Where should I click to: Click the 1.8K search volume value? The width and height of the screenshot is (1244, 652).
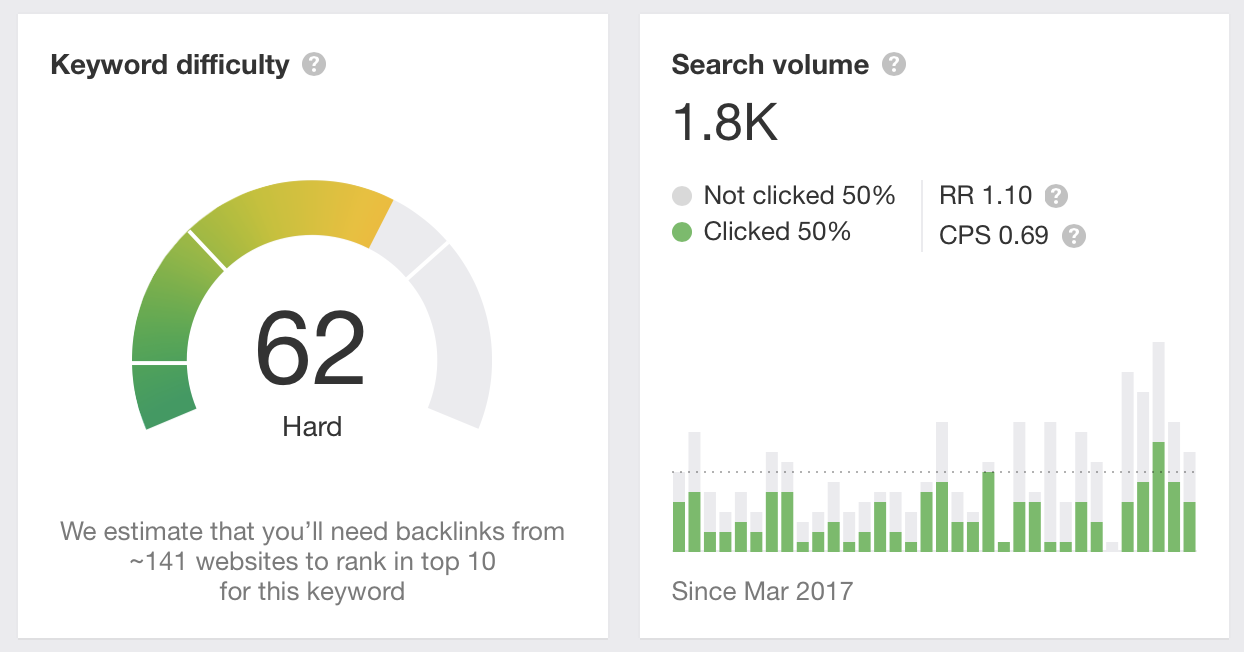pos(725,123)
